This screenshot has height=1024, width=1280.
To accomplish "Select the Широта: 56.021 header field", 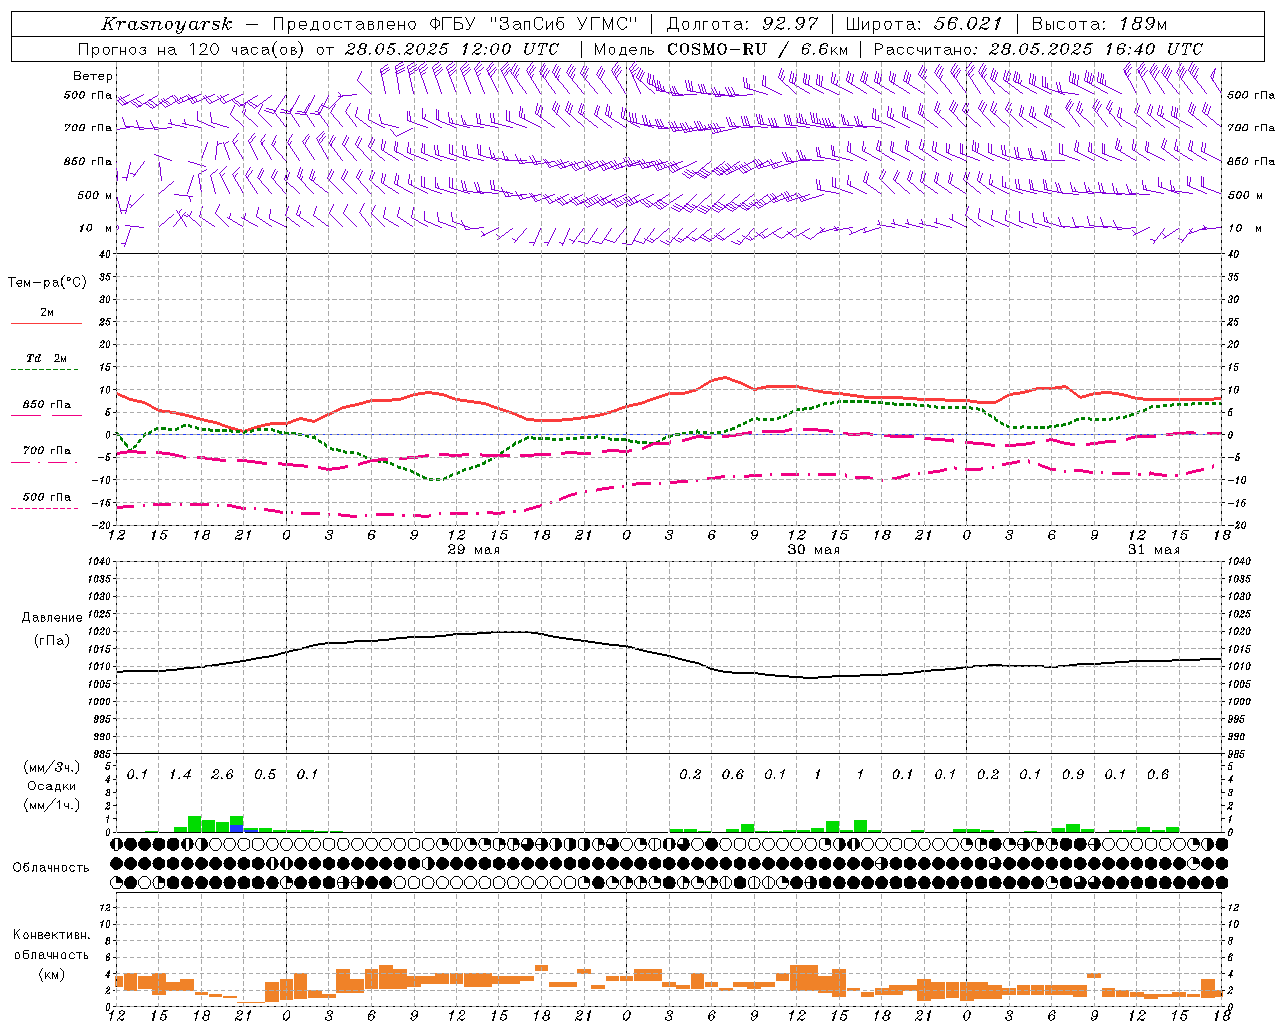I will pyautogui.click(x=924, y=24).
